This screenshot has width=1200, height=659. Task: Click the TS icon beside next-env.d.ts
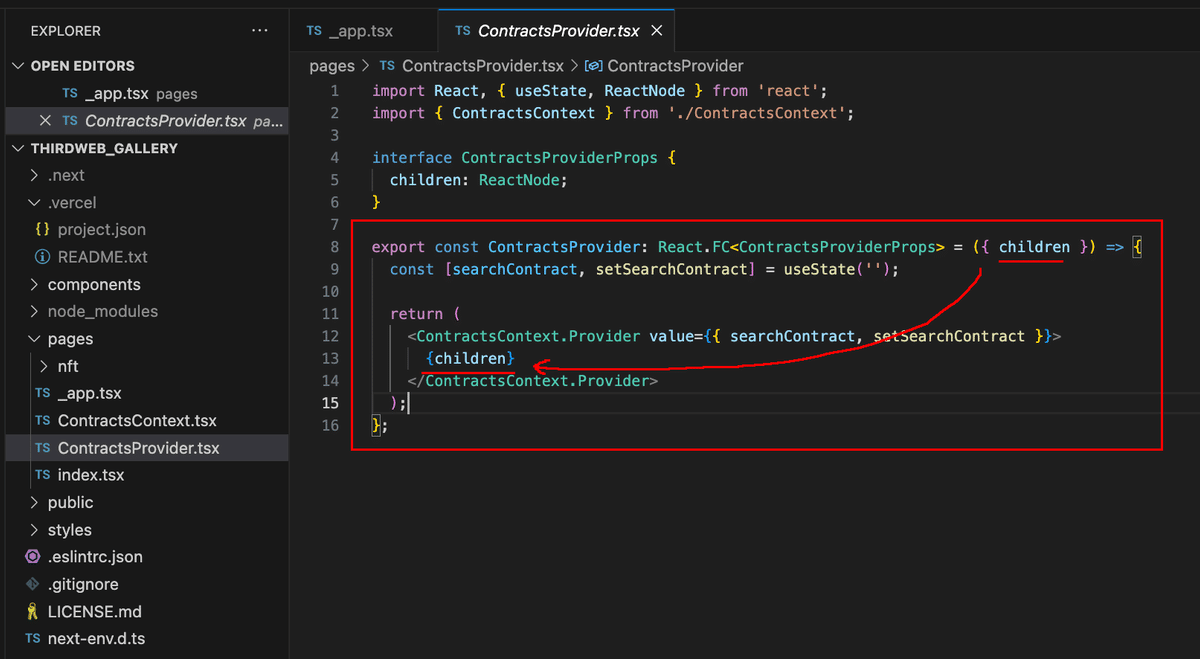[x=33, y=639]
